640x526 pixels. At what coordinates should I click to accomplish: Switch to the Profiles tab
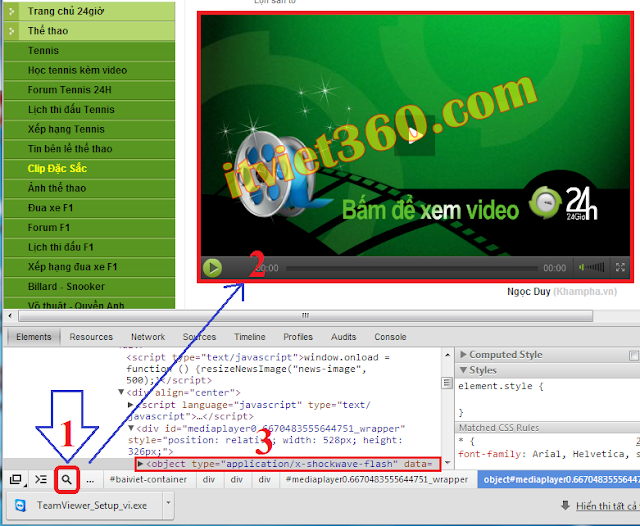pyautogui.click(x=298, y=337)
